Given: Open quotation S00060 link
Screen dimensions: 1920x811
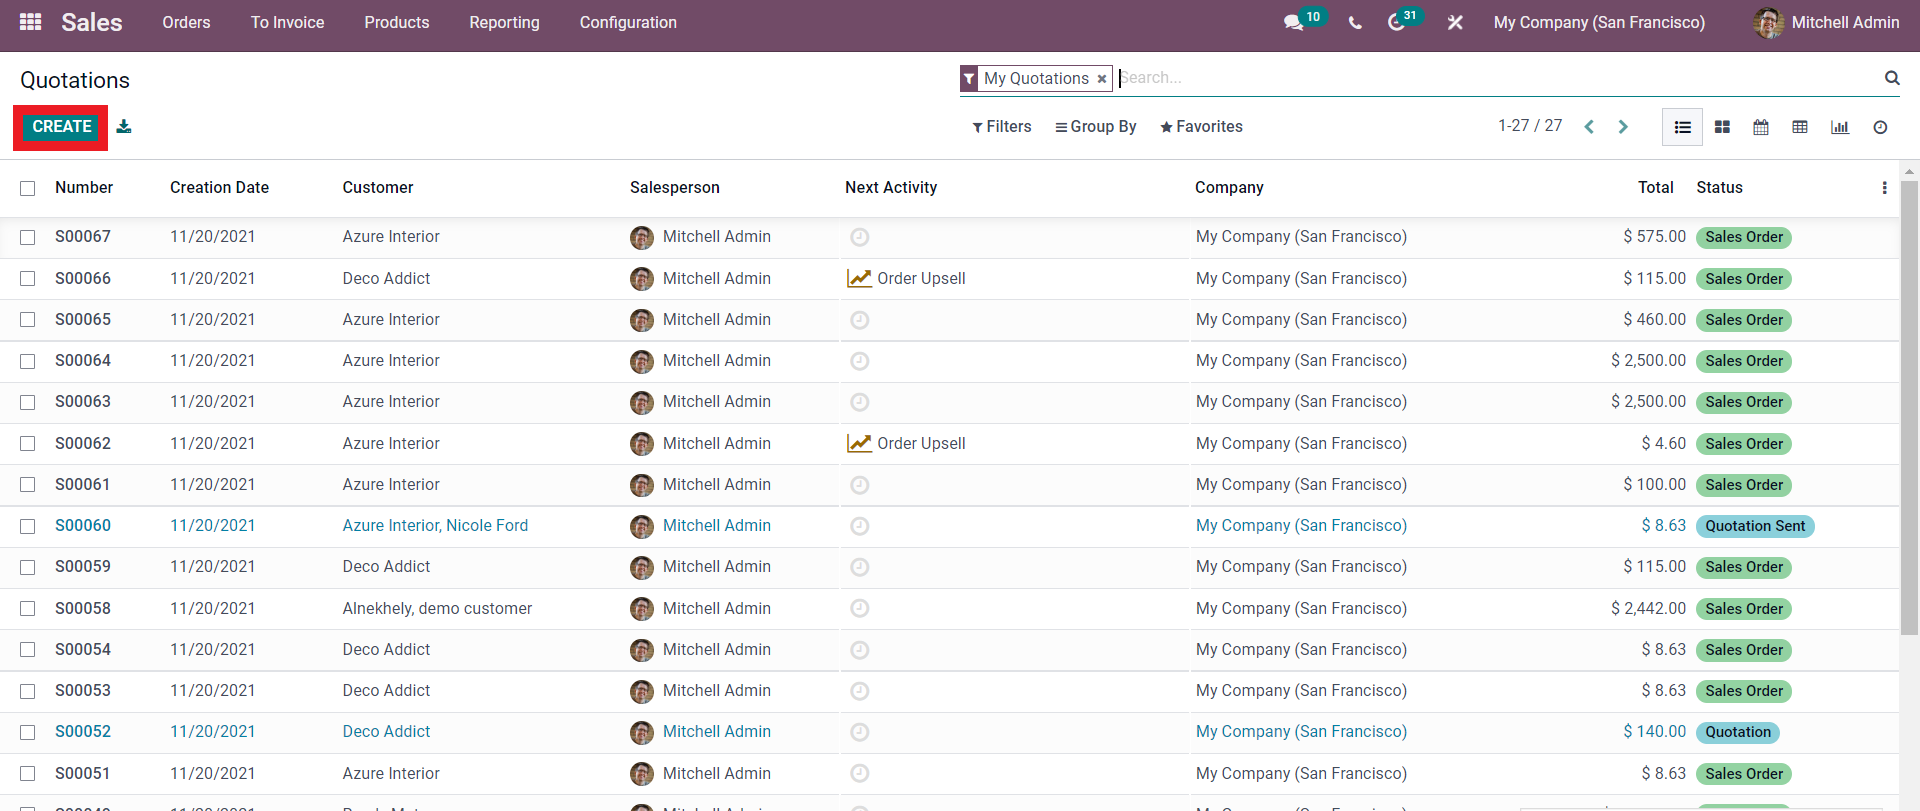Looking at the screenshot, I should click(x=83, y=526).
